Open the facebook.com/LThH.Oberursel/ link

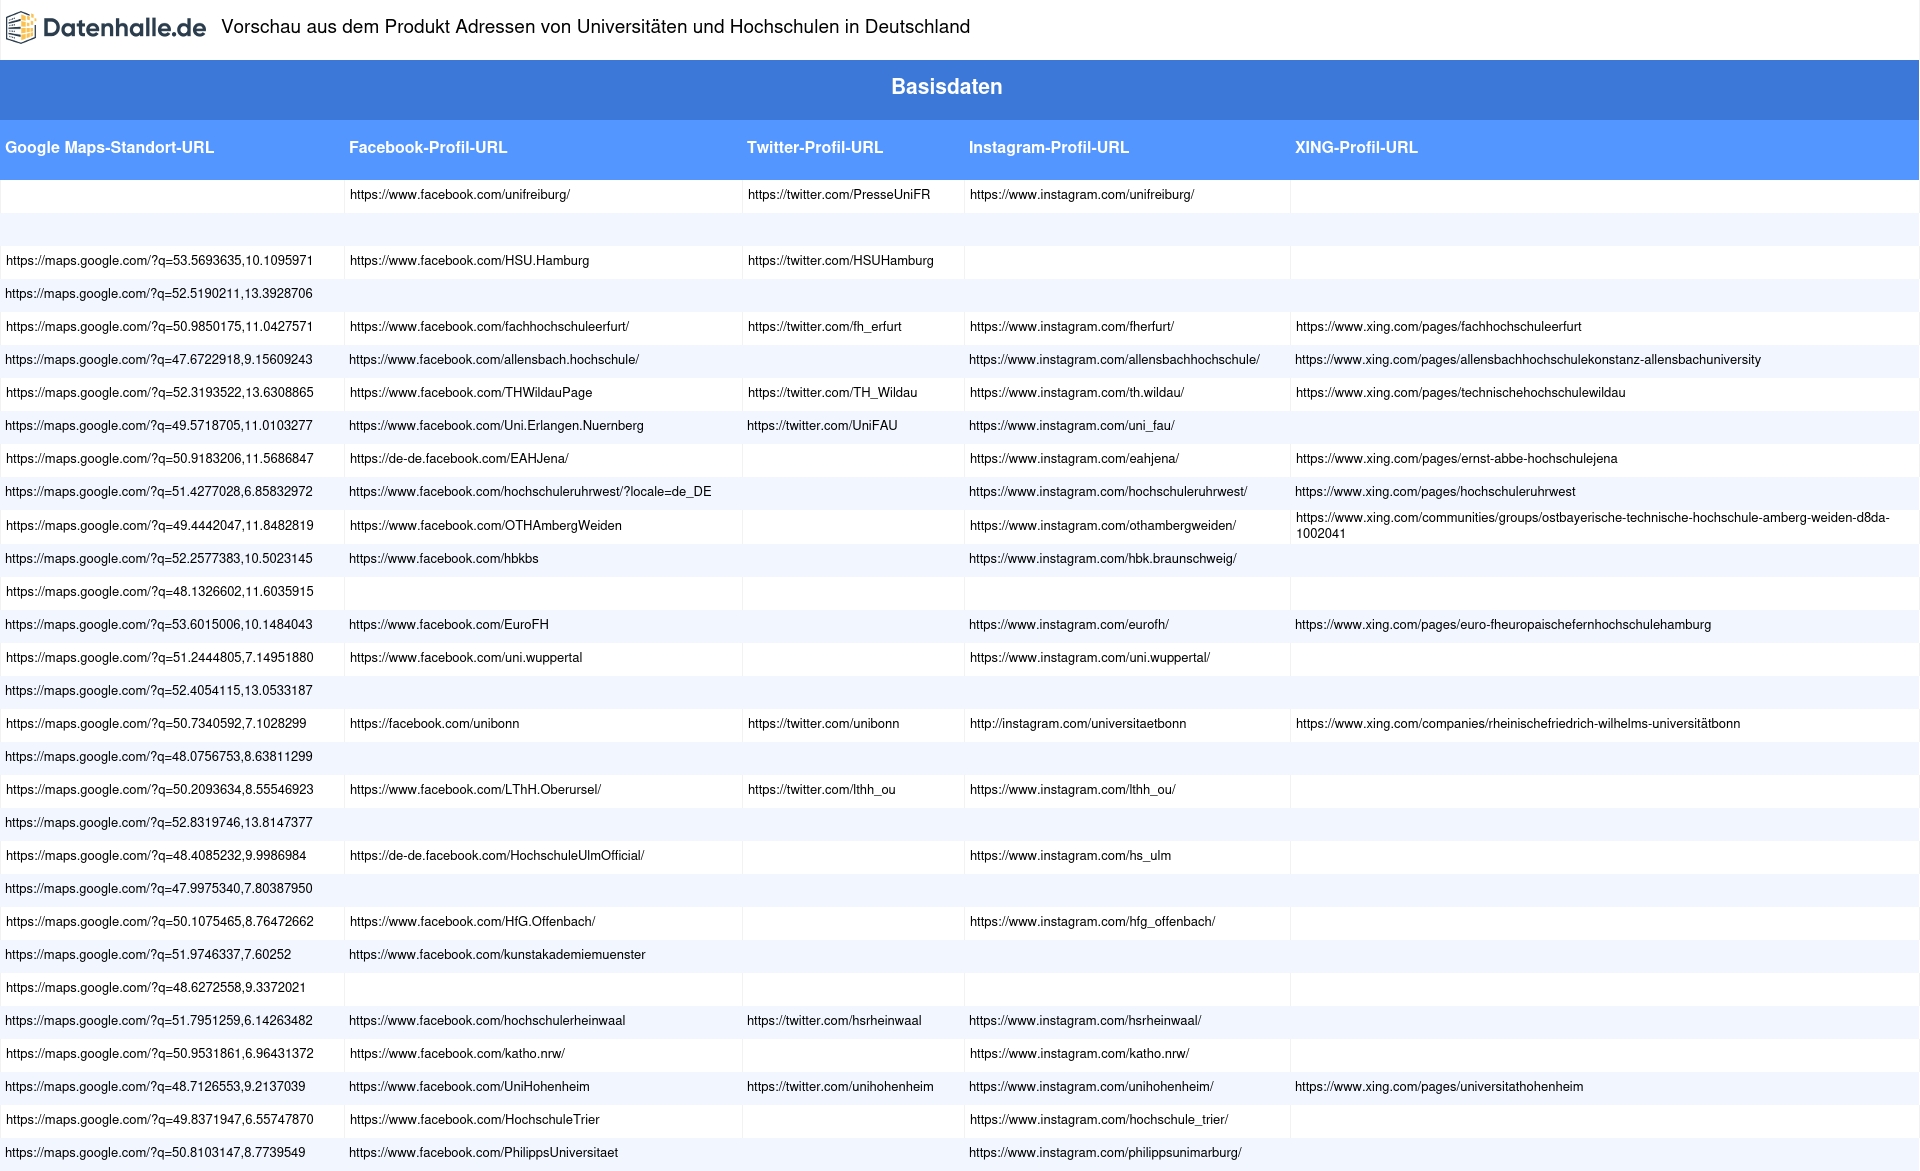pyautogui.click(x=476, y=790)
